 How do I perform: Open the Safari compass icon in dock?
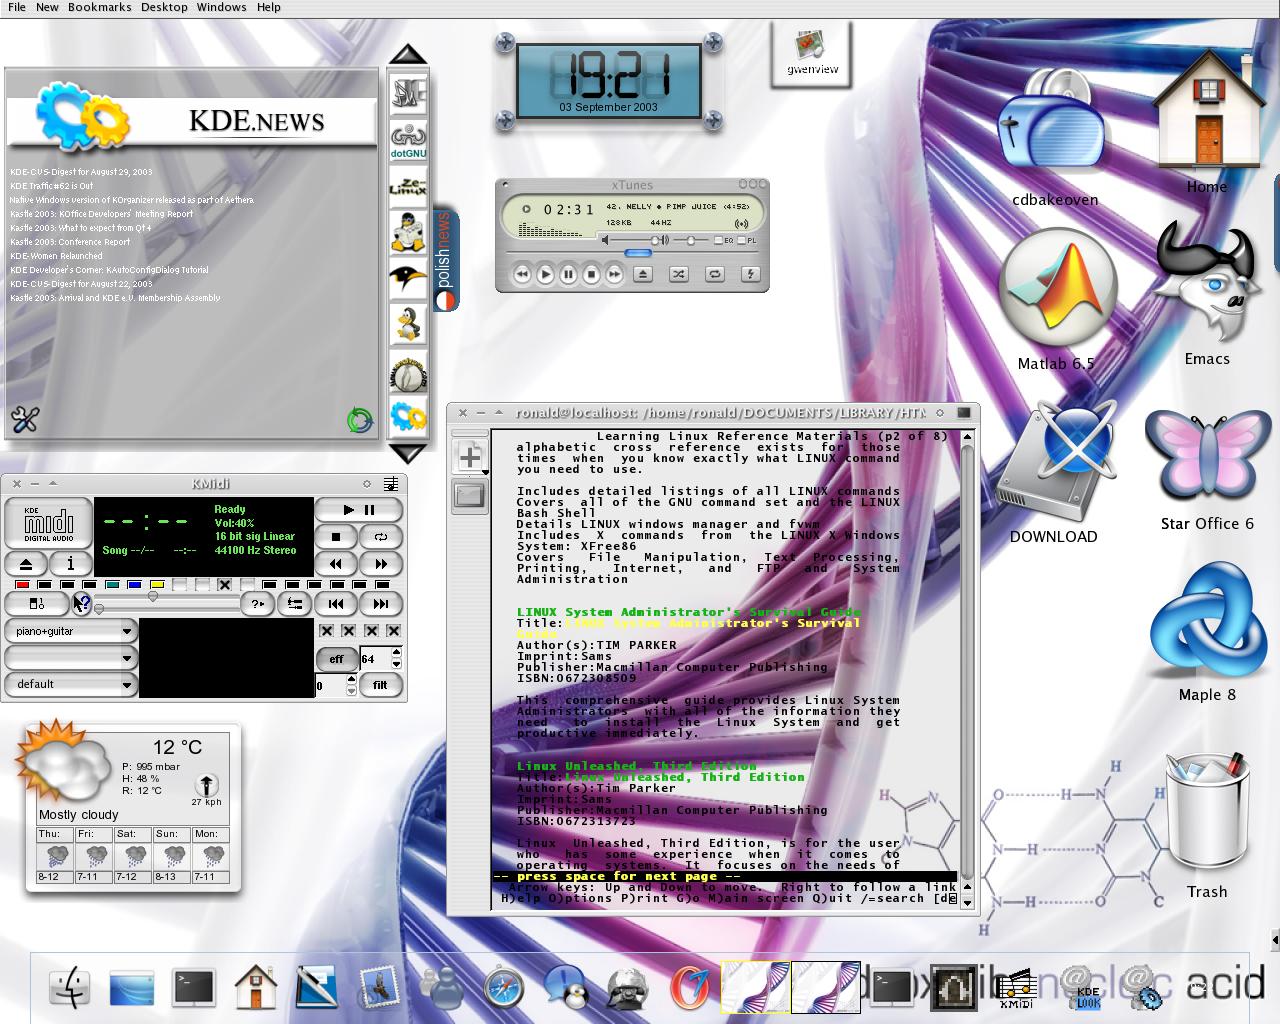tap(503, 988)
